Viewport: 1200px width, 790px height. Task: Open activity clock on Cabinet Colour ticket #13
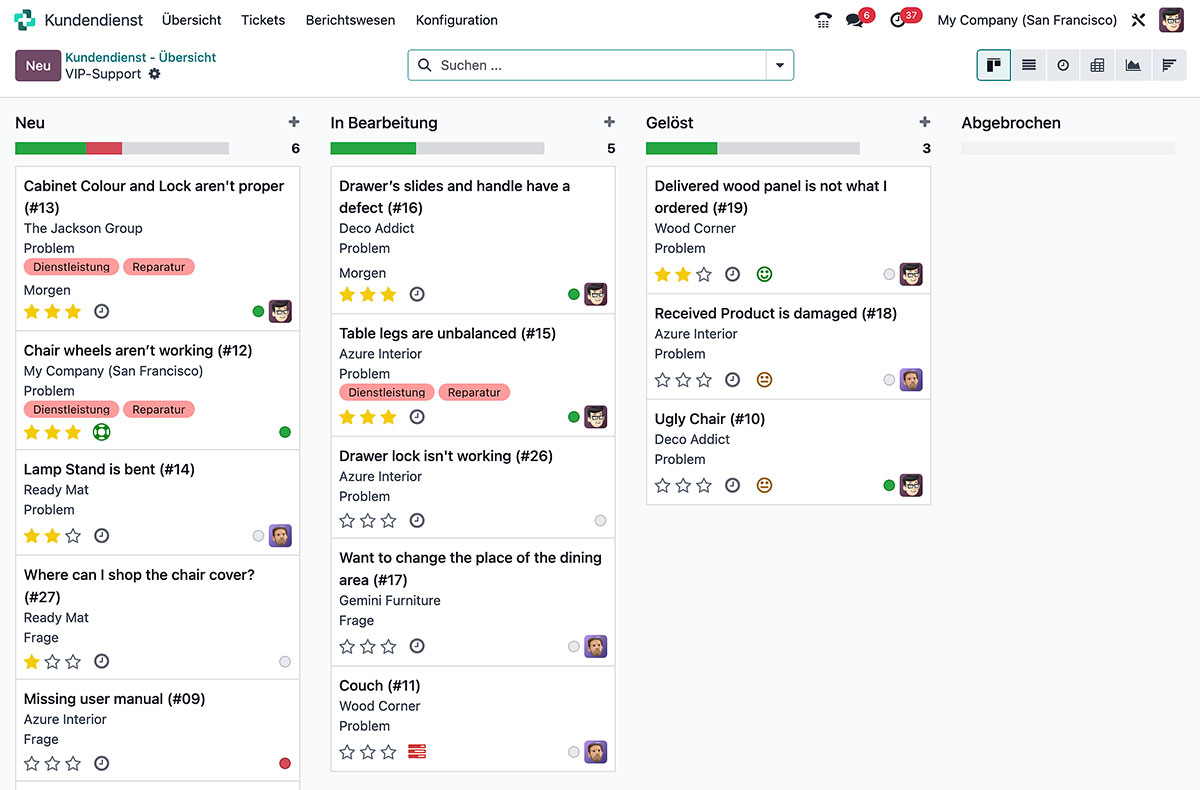[101, 312]
